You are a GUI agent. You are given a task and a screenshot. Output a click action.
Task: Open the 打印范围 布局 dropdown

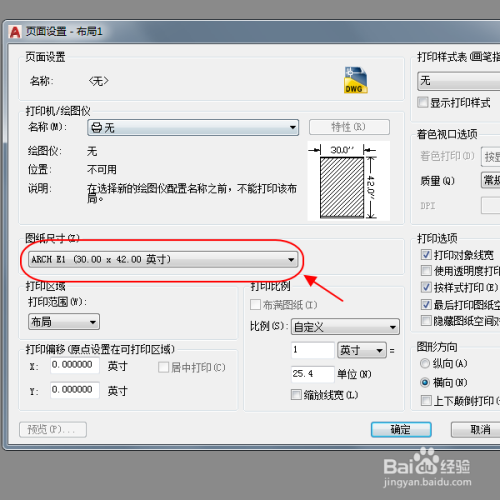click(64, 322)
